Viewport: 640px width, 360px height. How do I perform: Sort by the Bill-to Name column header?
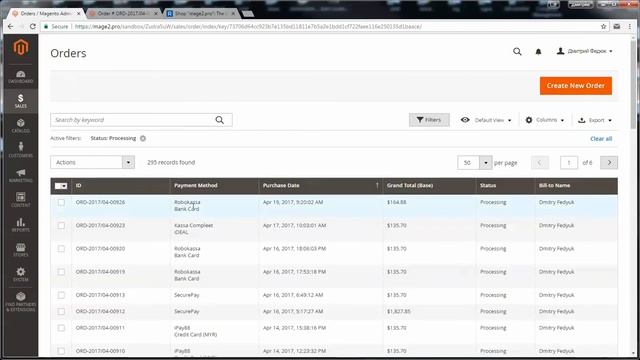(576, 186)
